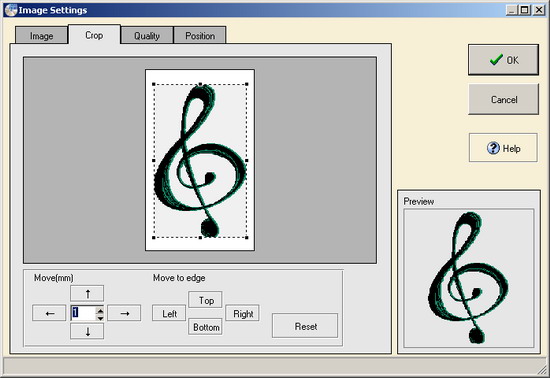Maximize the Image Settings window

(524, 10)
